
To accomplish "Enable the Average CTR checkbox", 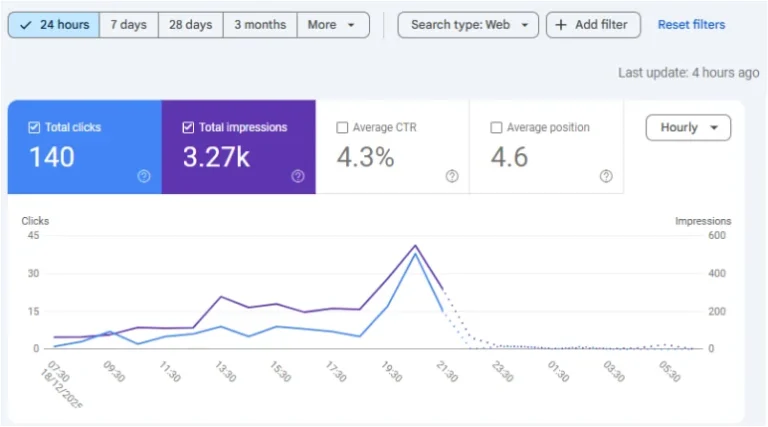I will (x=342, y=128).
